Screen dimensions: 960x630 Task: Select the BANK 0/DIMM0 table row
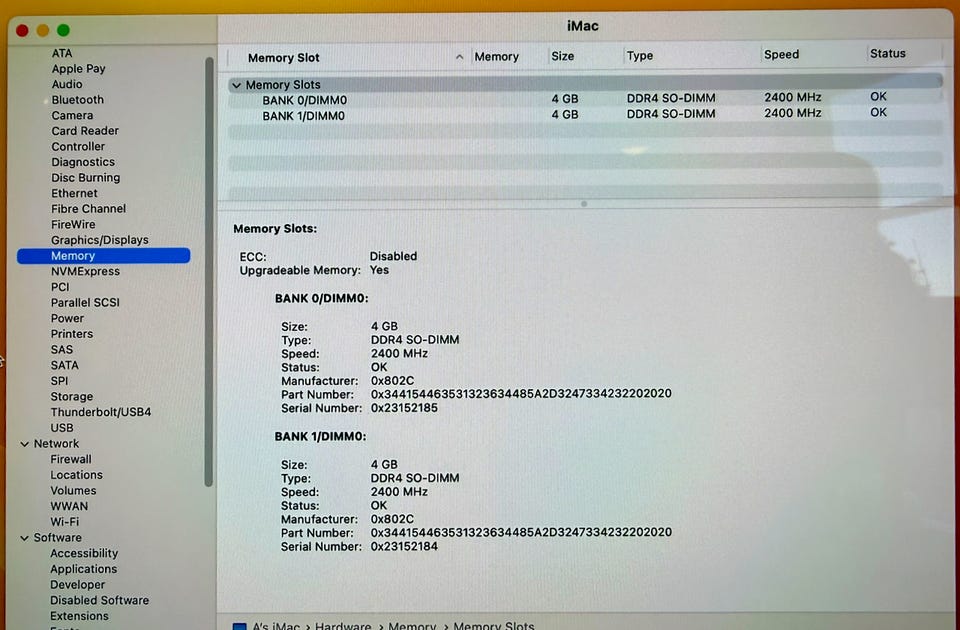tap(585, 99)
